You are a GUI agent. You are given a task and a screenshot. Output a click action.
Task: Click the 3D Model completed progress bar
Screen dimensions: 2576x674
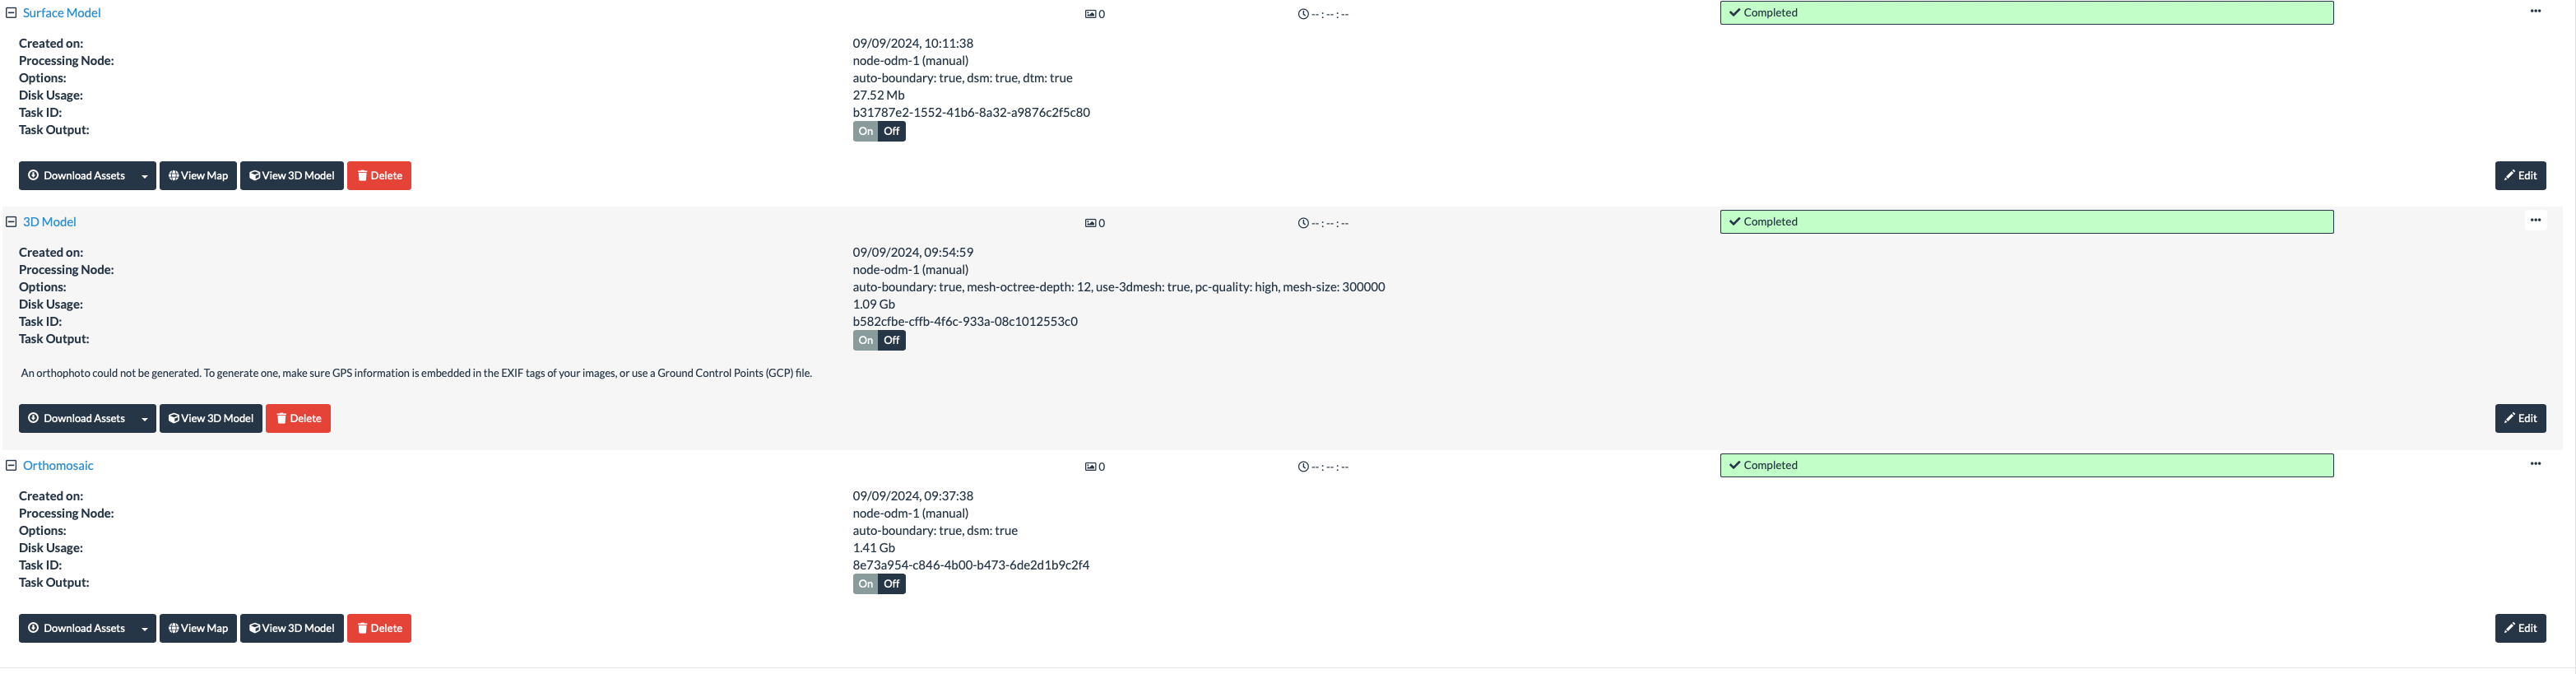2026,222
